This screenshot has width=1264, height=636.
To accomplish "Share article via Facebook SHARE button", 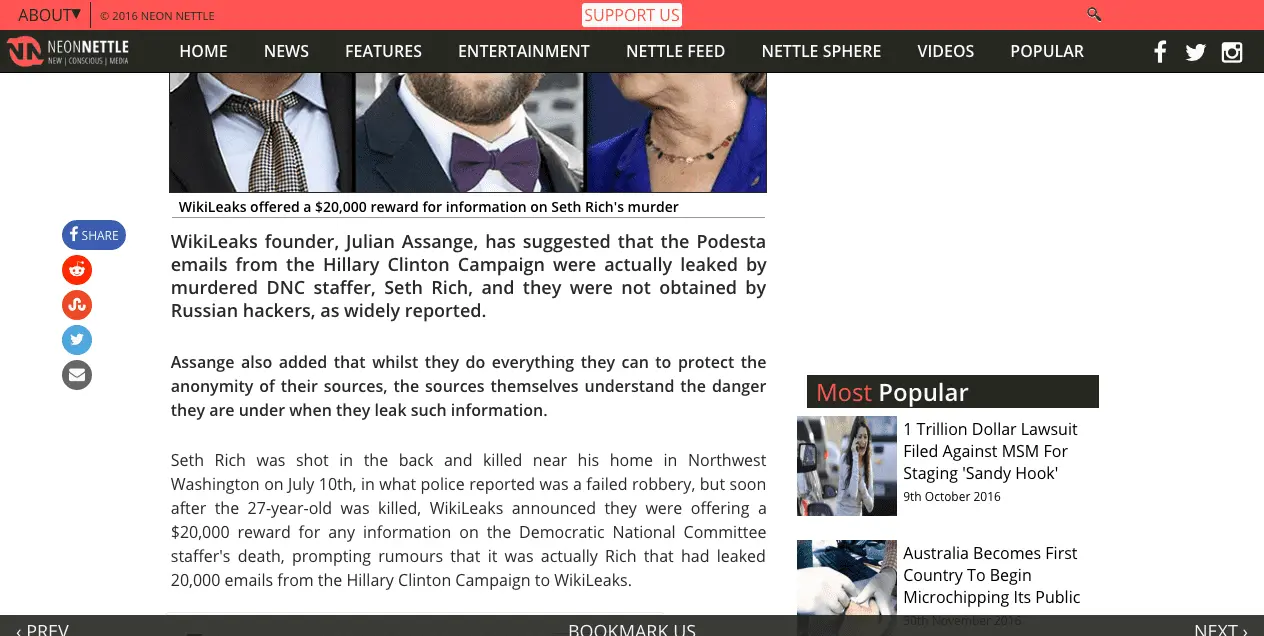I will point(94,235).
